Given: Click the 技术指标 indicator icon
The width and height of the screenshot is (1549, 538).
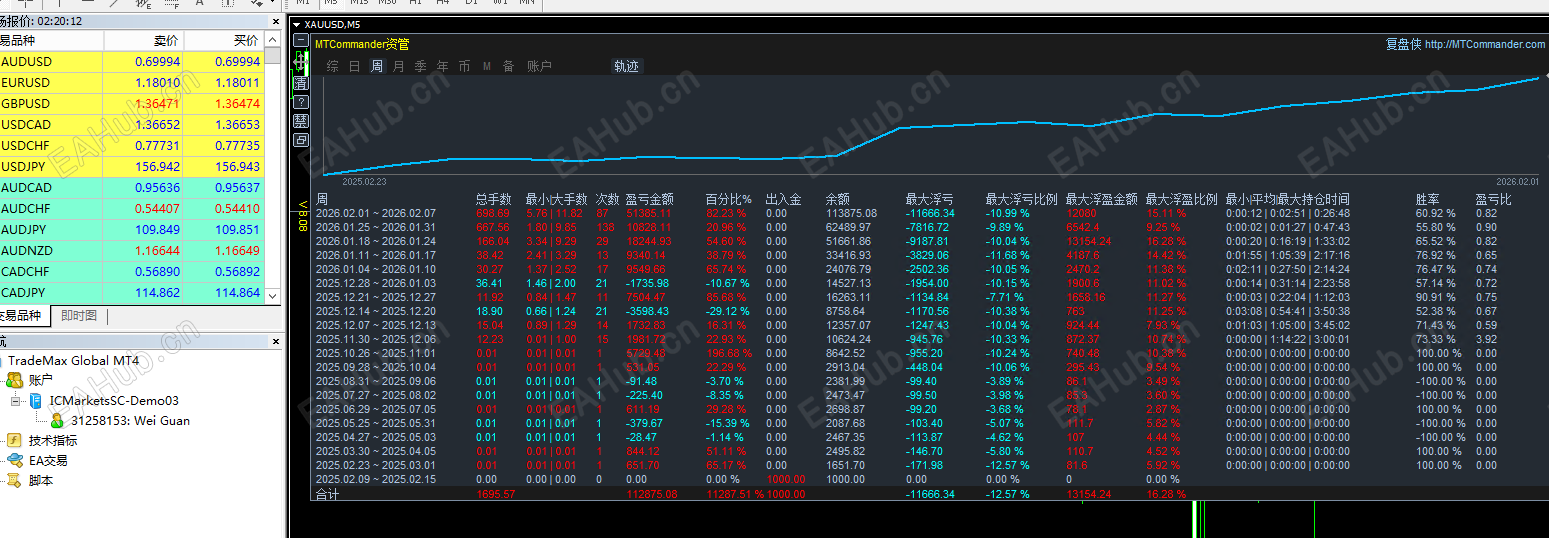Looking at the screenshot, I should (14, 440).
